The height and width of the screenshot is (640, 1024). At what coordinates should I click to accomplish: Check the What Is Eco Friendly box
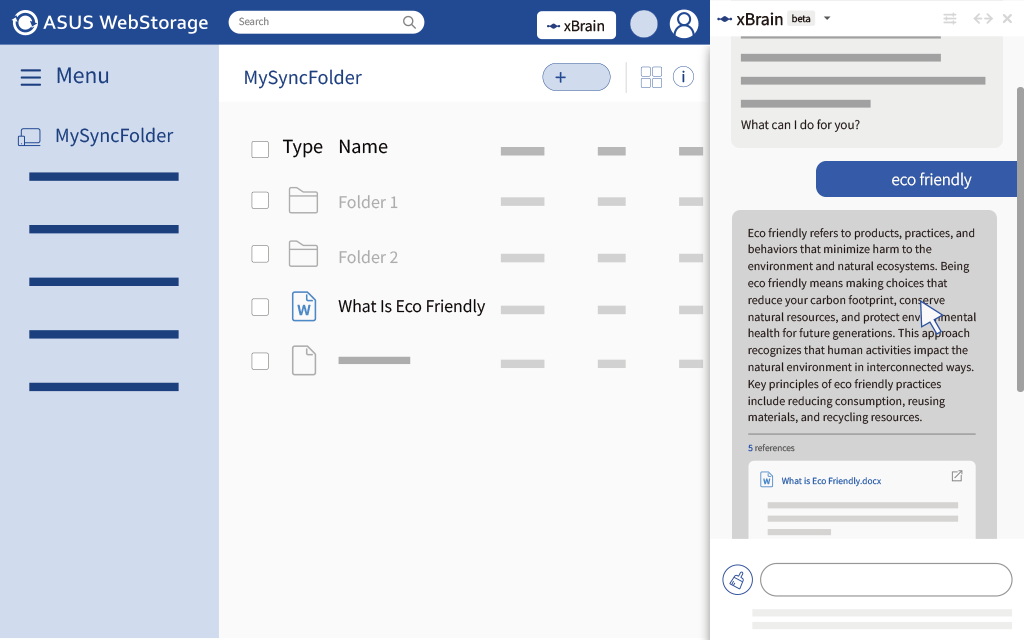[260, 307]
